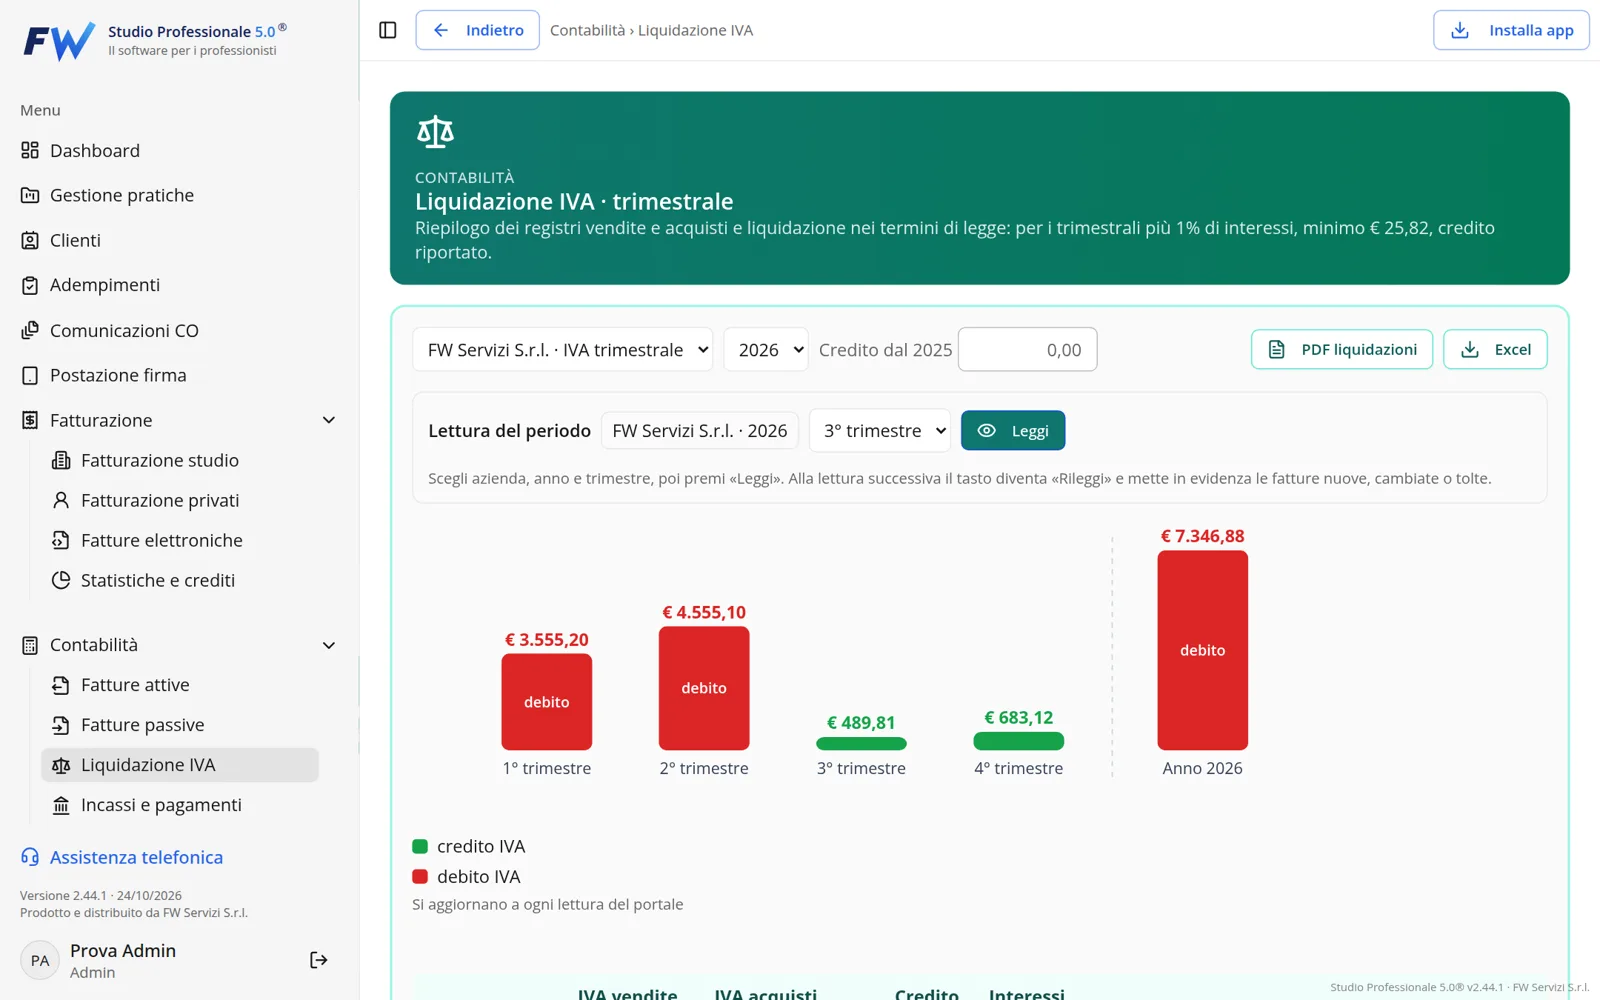Click the logout icon next to Prova Admin
Image resolution: width=1600 pixels, height=1000 pixels.
319,960
